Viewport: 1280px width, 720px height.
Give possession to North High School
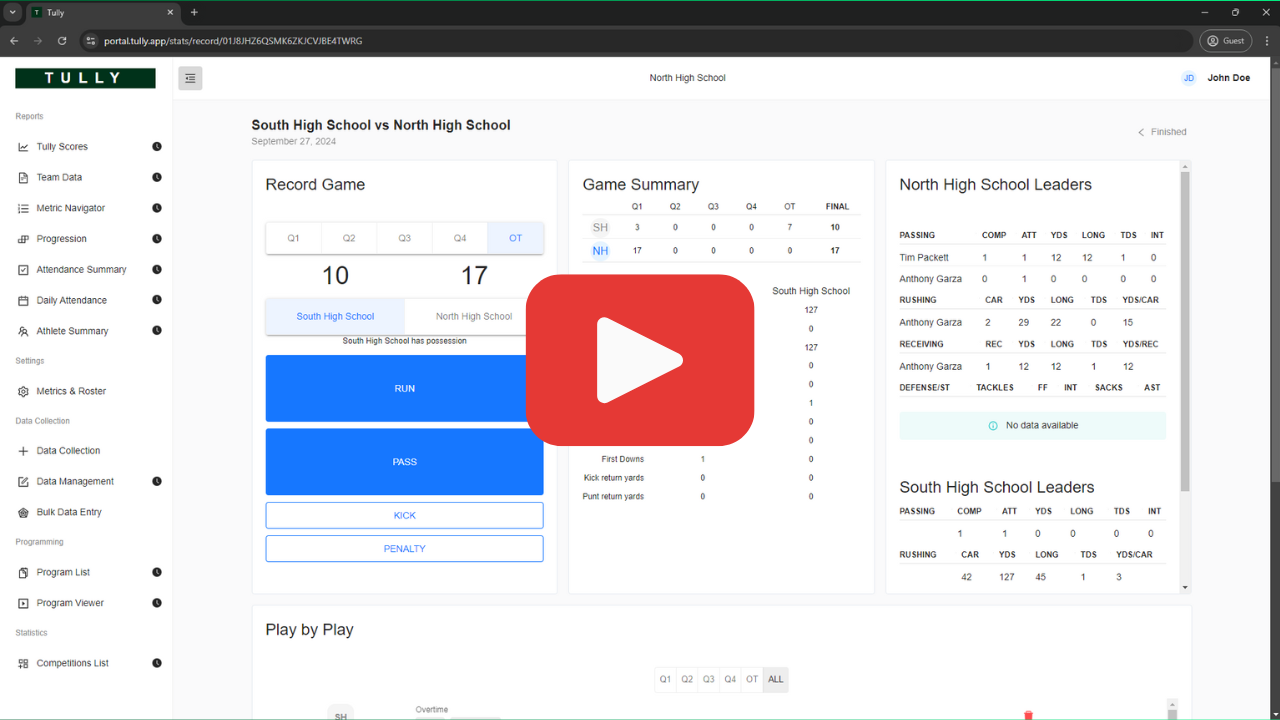point(474,316)
